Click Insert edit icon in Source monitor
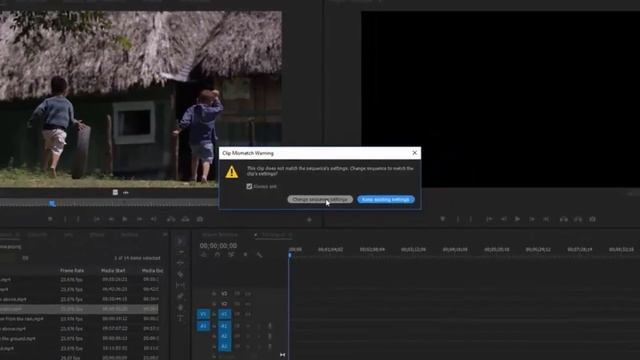Viewport: 640px width, 360px height. [x=171, y=219]
